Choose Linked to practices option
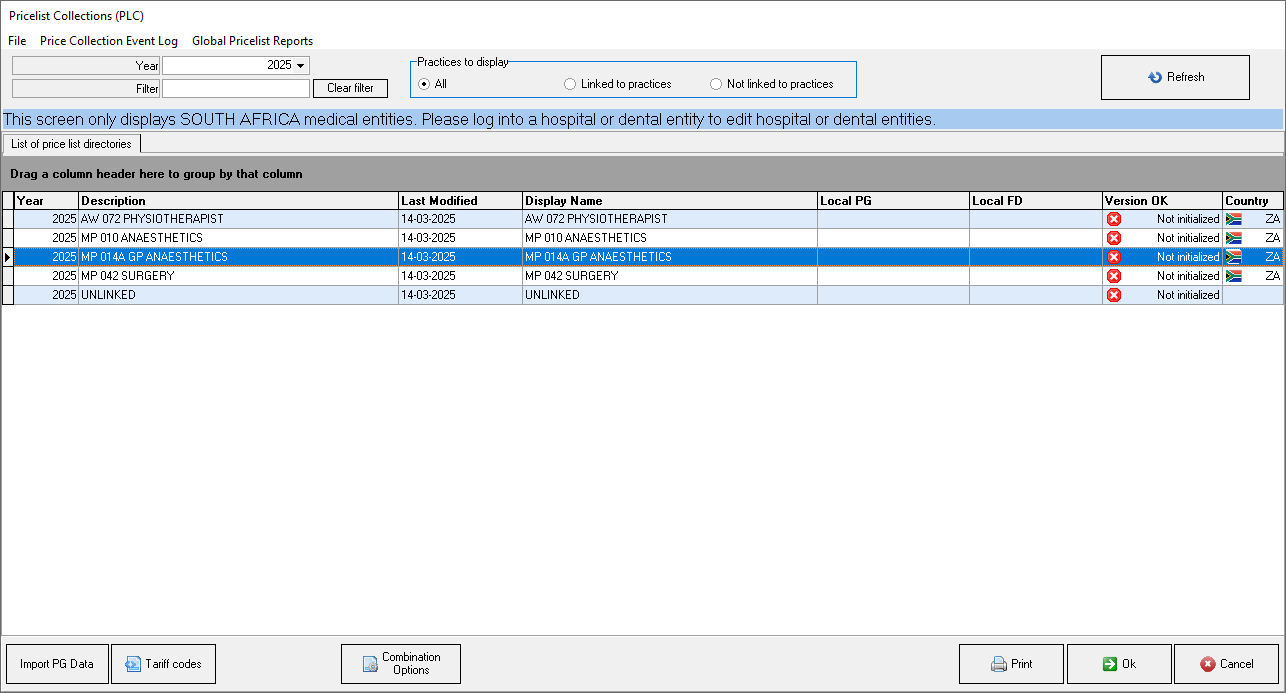The image size is (1286, 693). click(570, 84)
